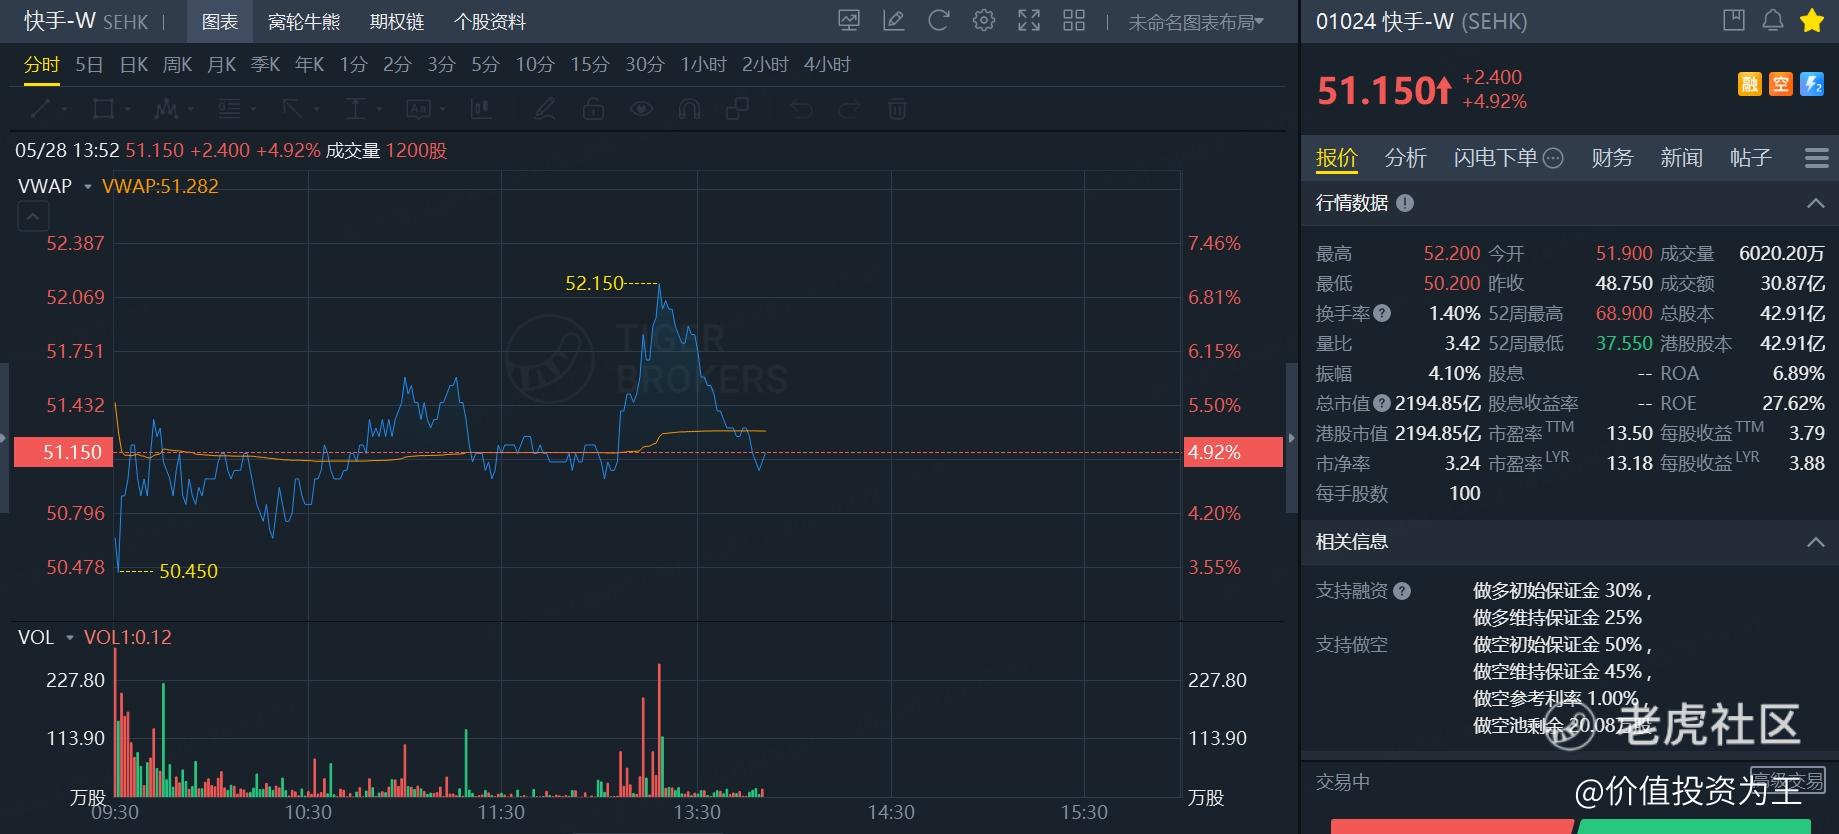Open the notes bookmark icon for 快手-W
This screenshot has height=834, width=1839.
tap(1734, 20)
